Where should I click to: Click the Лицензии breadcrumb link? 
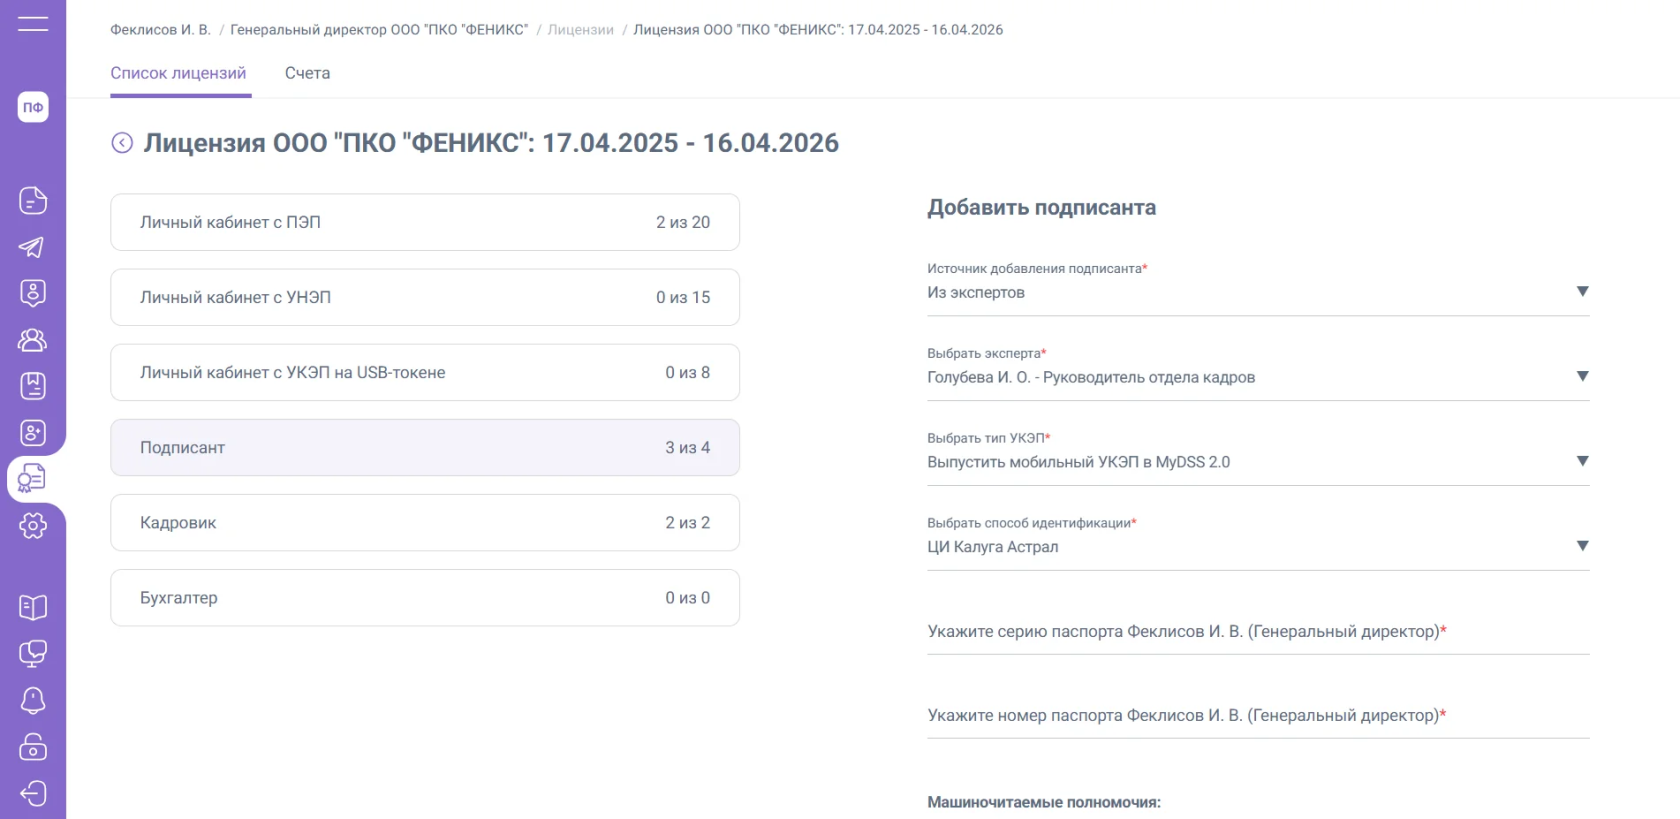pos(580,30)
